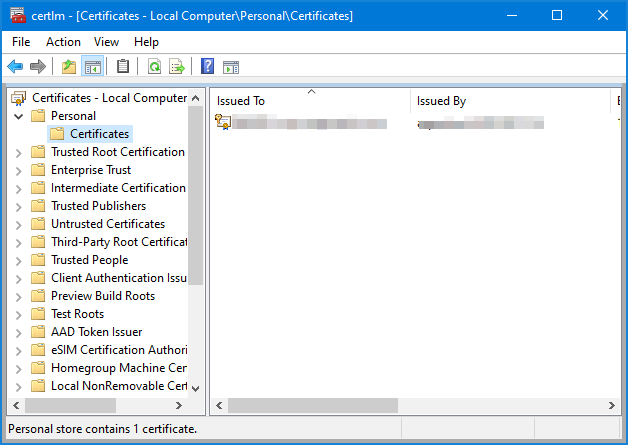Open the Help menu
Screen dimensions: 628x445
(146, 42)
